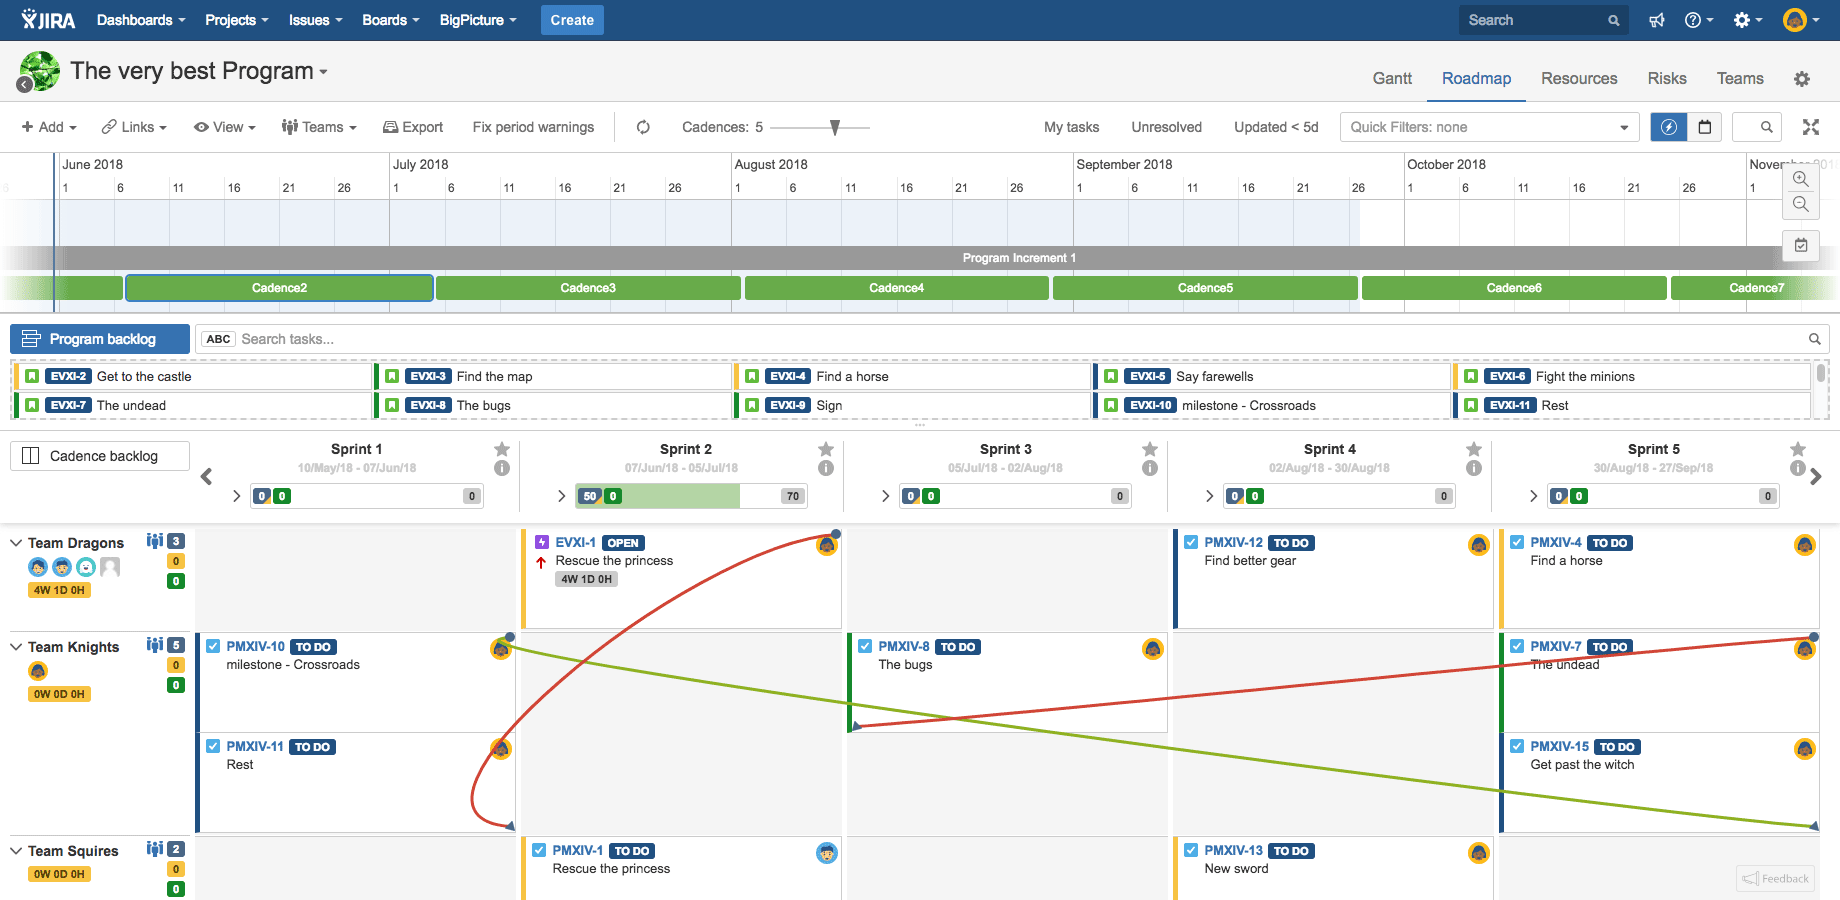Toggle the ABC search mode button

[x=218, y=339]
